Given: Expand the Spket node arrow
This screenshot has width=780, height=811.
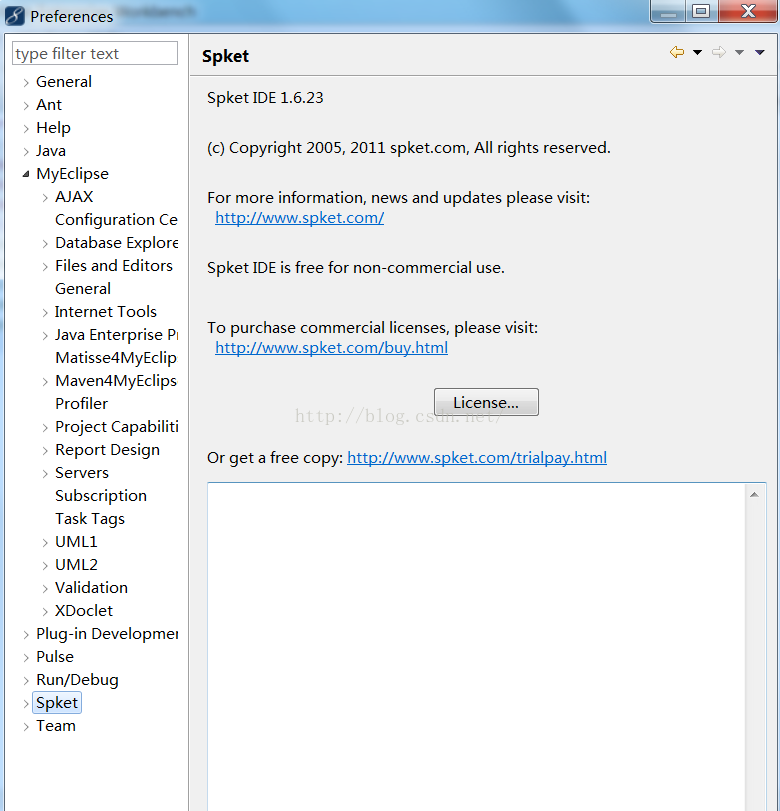Looking at the screenshot, I should [x=26, y=704].
